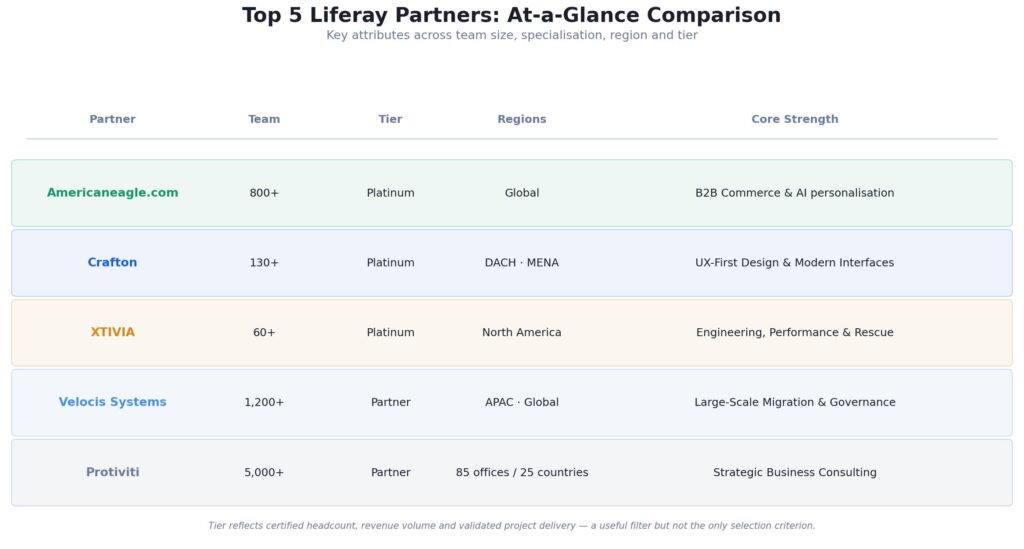Click the 'Regions' column header
This screenshot has height=549, width=1024.
pyautogui.click(x=522, y=119)
